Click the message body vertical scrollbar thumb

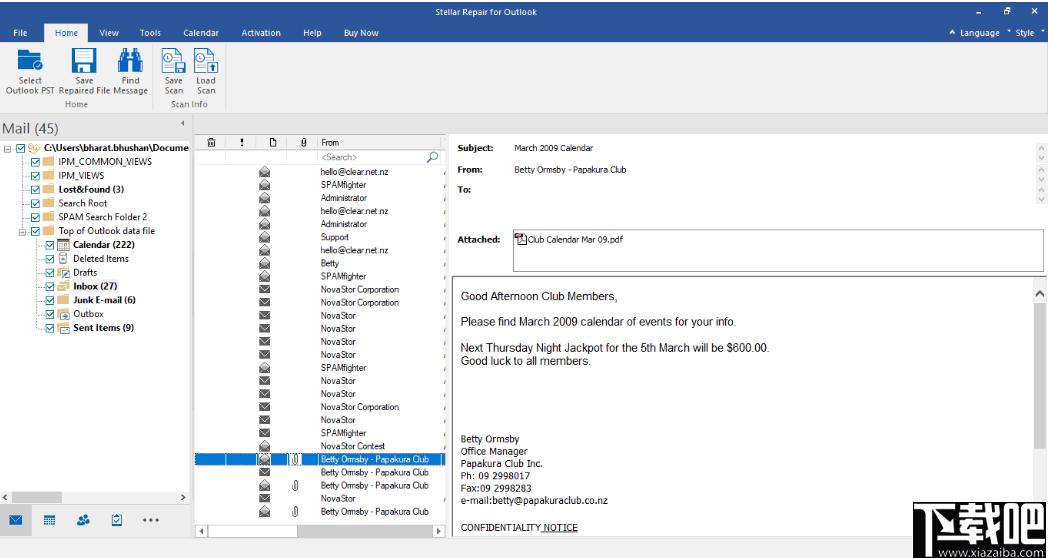[1039, 376]
